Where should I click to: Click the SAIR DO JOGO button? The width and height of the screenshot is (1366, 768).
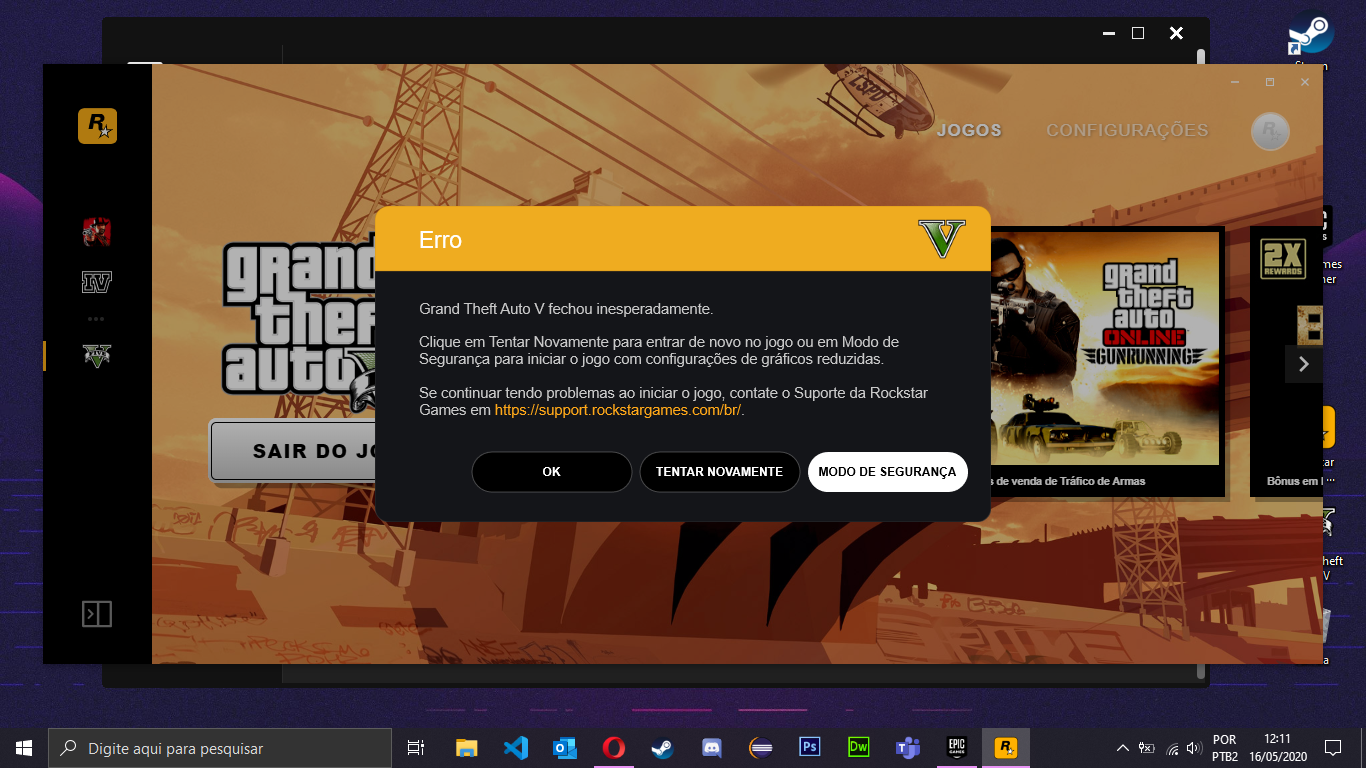[293, 450]
